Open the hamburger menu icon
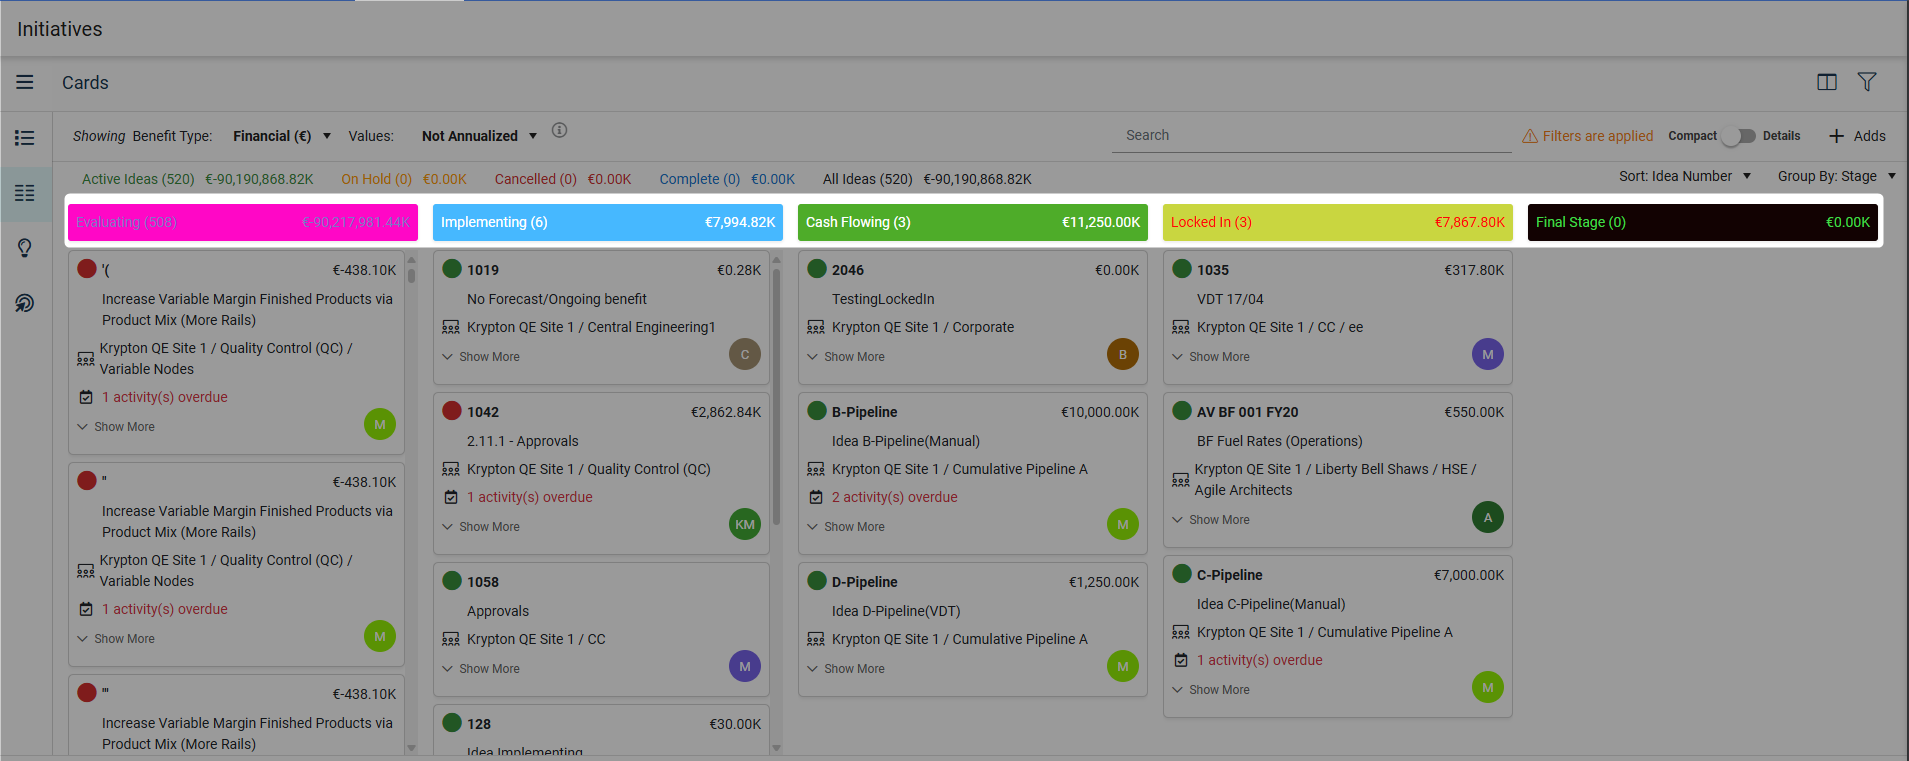 (x=25, y=82)
